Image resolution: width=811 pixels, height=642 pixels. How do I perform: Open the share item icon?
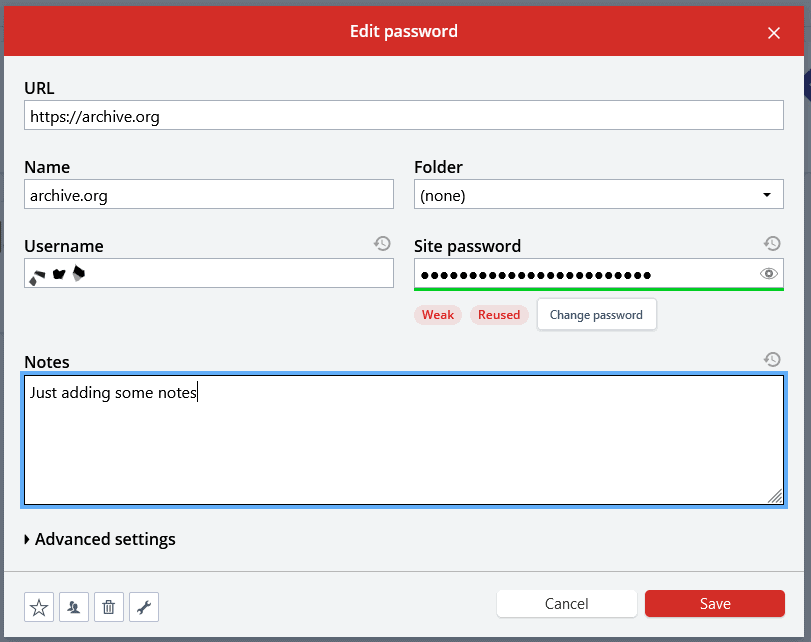tap(74, 607)
